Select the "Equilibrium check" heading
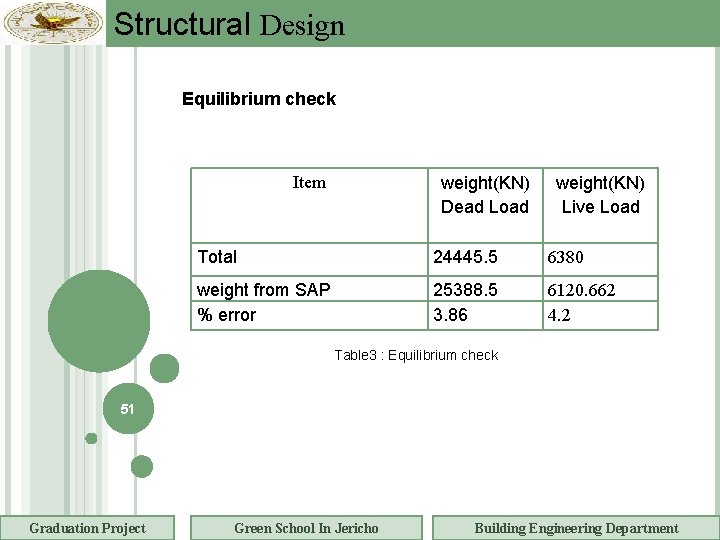Image resolution: width=720 pixels, height=540 pixels. point(259,99)
